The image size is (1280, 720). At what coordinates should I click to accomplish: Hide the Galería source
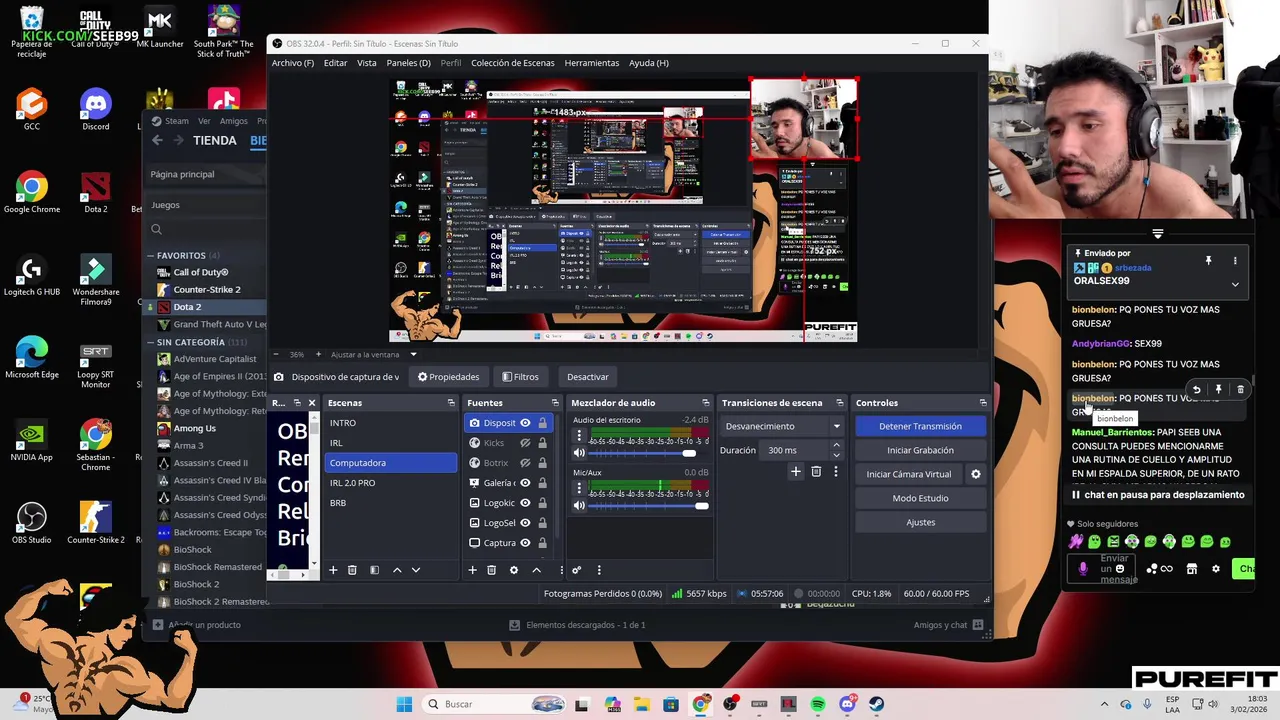[525, 483]
